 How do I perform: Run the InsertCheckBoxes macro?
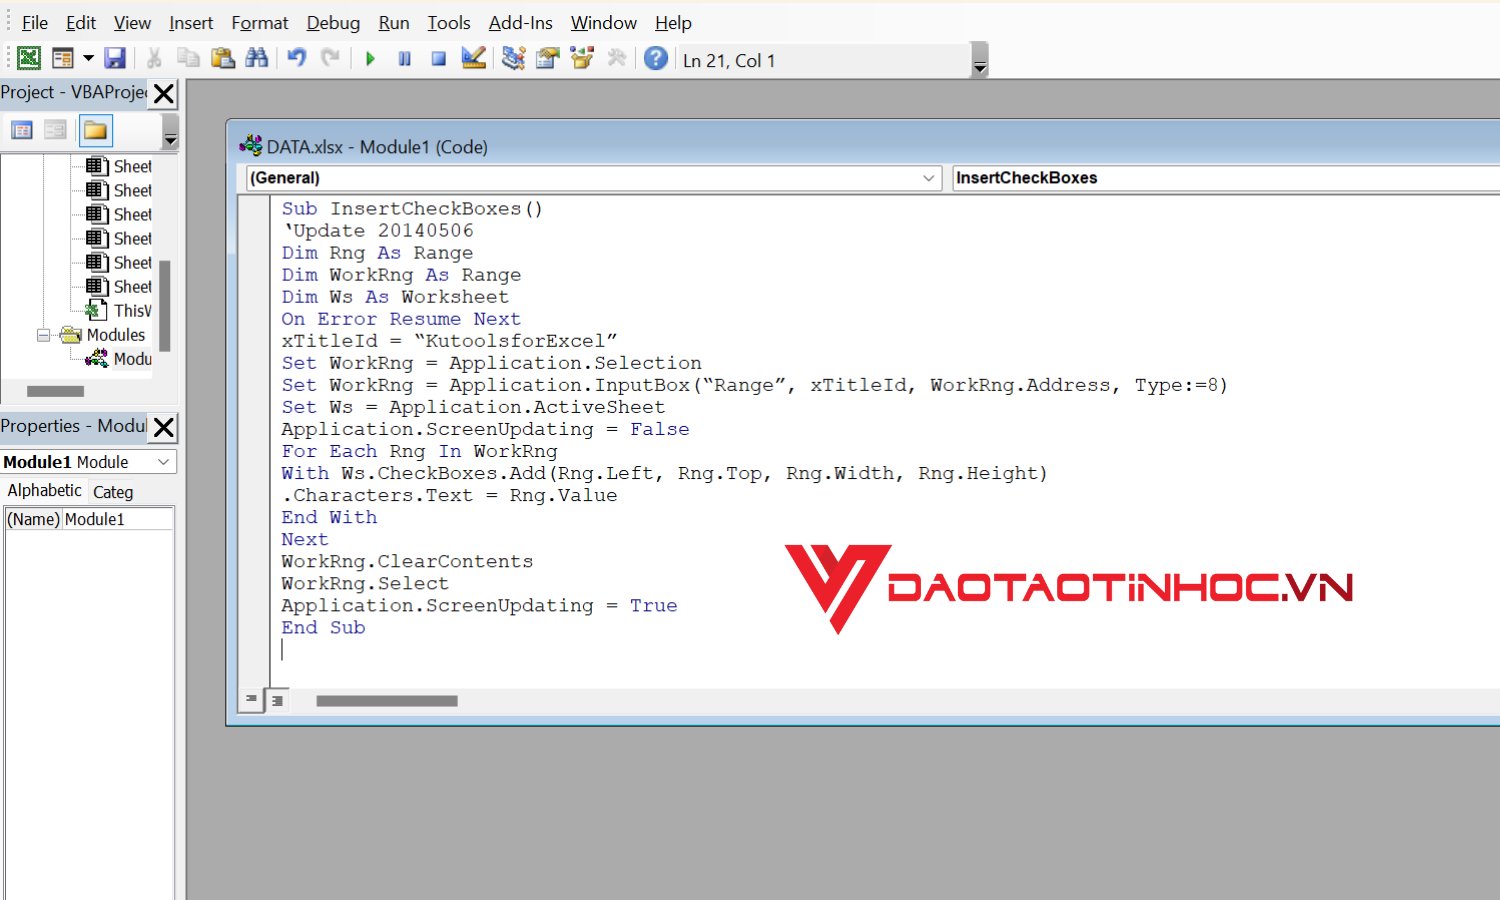click(x=370, y=58)
